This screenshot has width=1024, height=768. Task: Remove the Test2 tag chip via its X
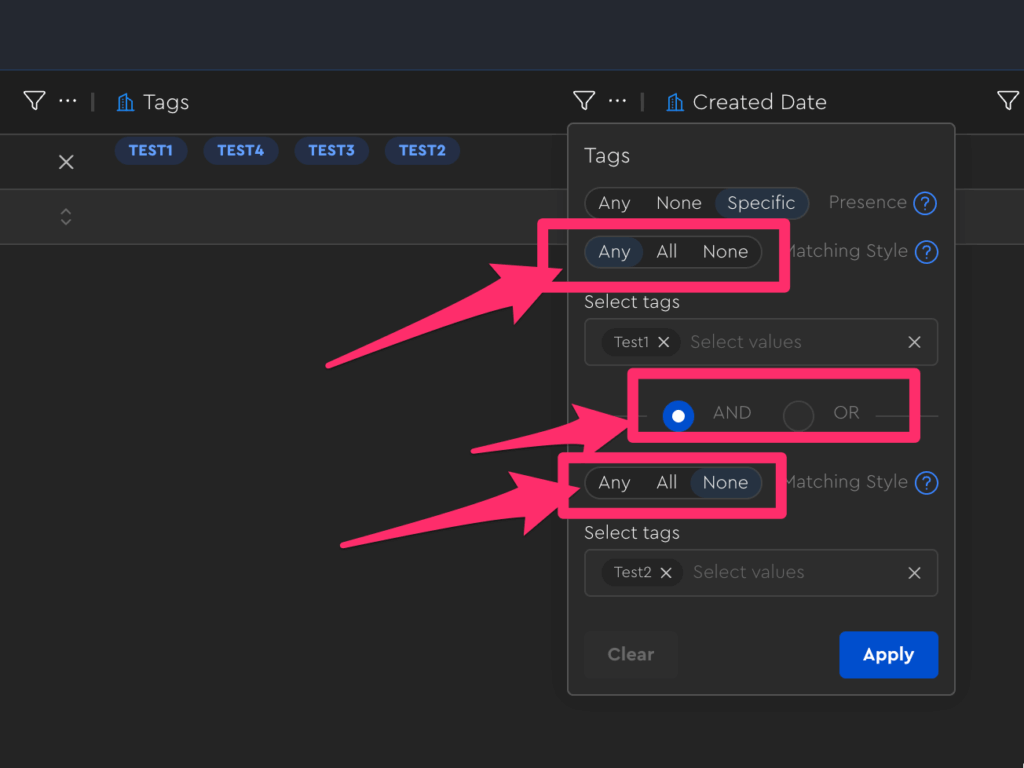coord(666,573)
